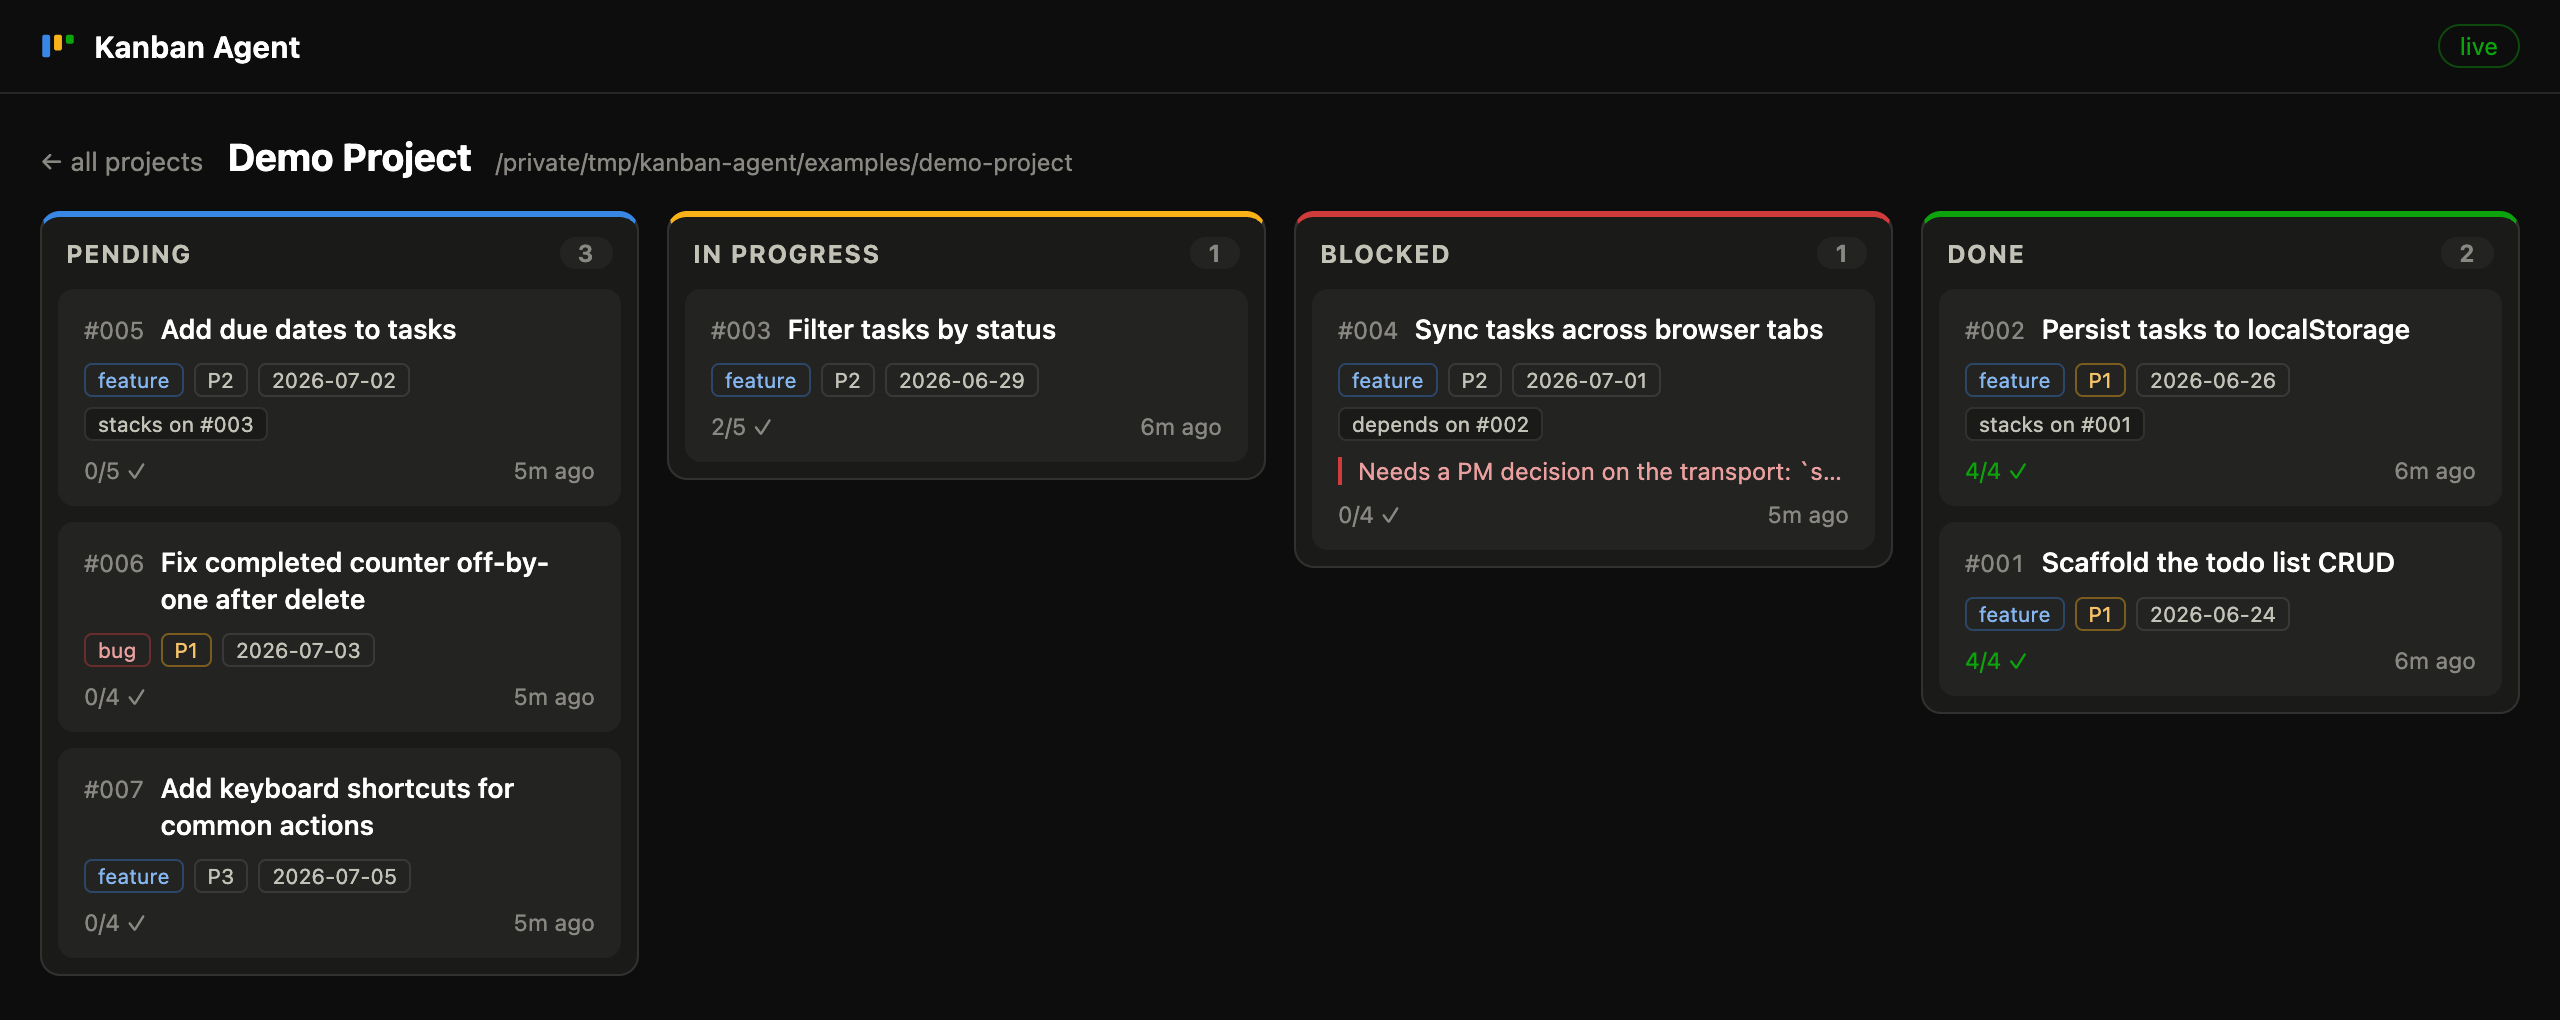Click the depends on #002 tag

pyautogui.click(x=1440, y=424)
